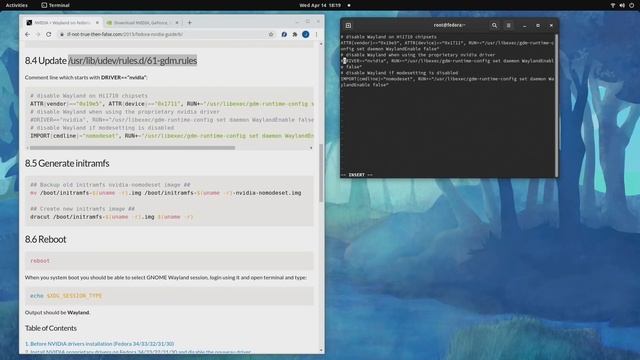Image resolution: width=640 pixels, height=360 pixels.
Task: Open the Before NVIDIA drivers installation link
Action: pyautogui.click(x=100, y=344)
